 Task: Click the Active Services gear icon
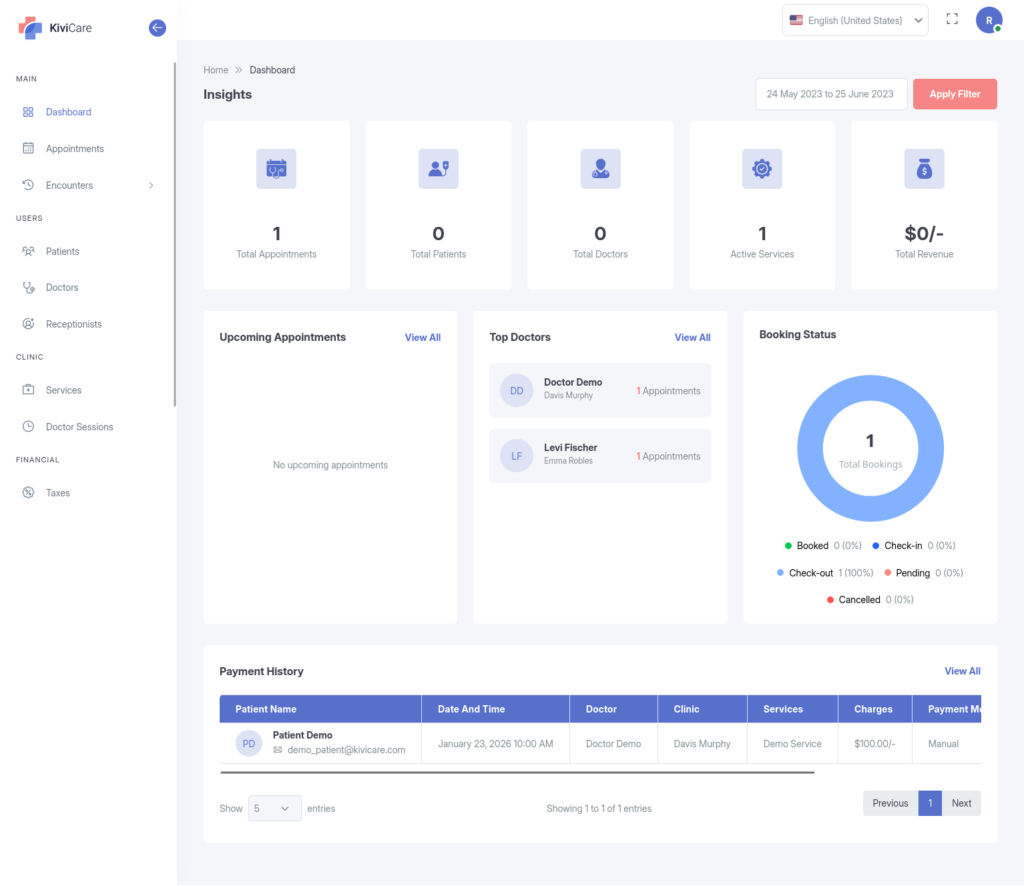coord(762,169)
